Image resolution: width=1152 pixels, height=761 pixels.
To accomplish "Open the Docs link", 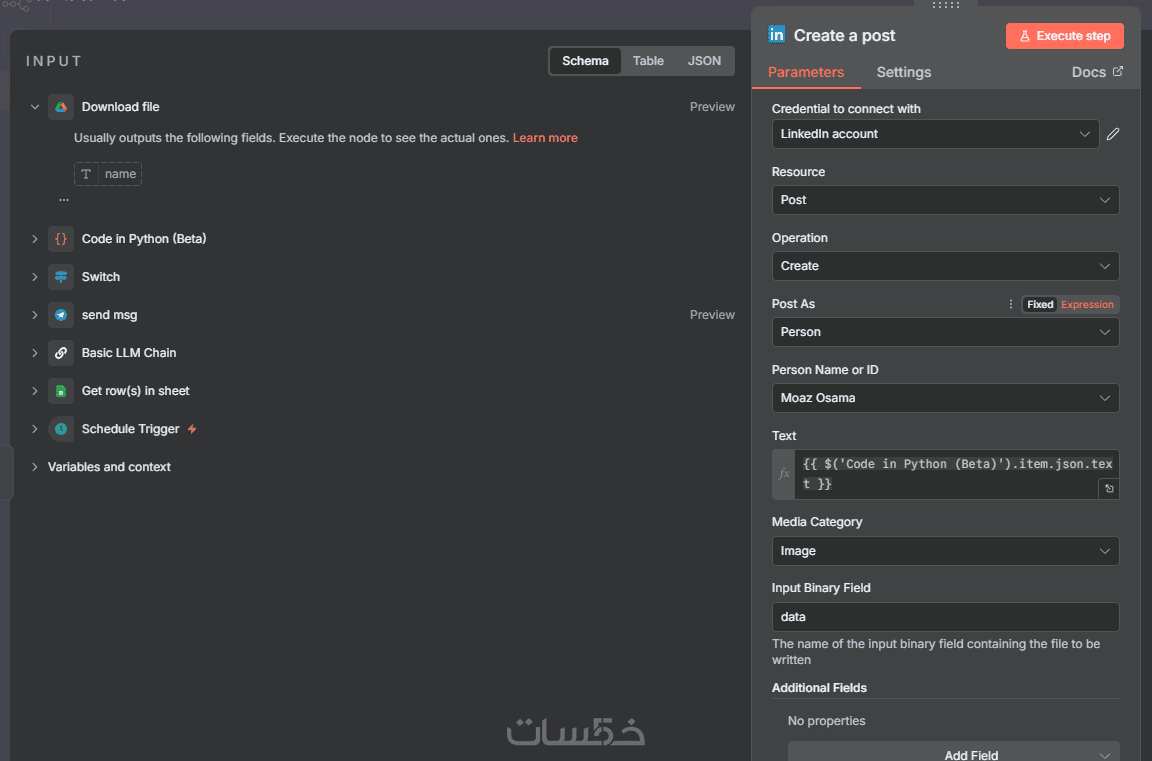I will point(1097,72).
